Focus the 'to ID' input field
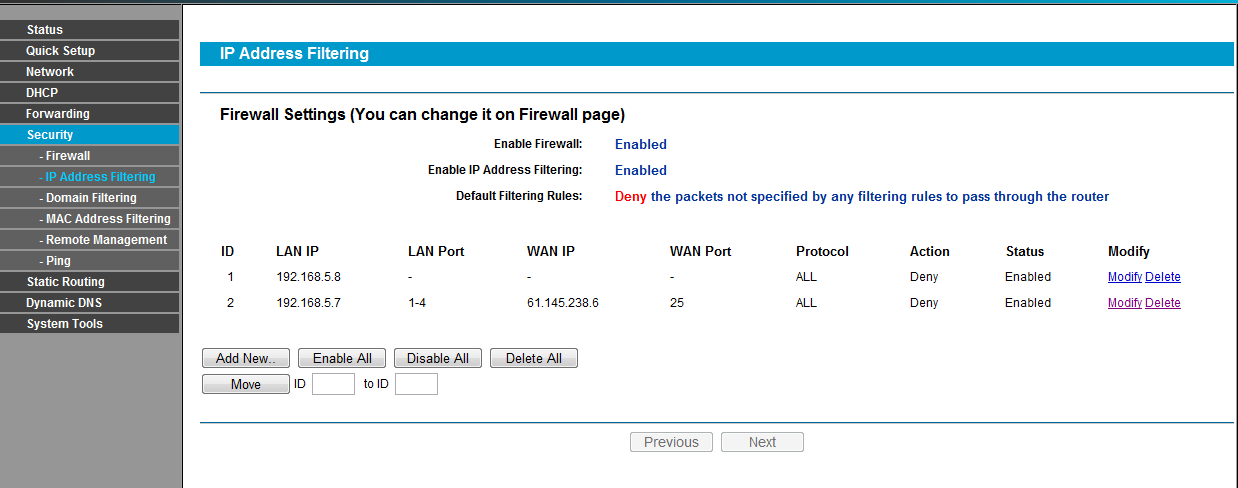This screenshot has height=488, width=1238. pos(416,384)
